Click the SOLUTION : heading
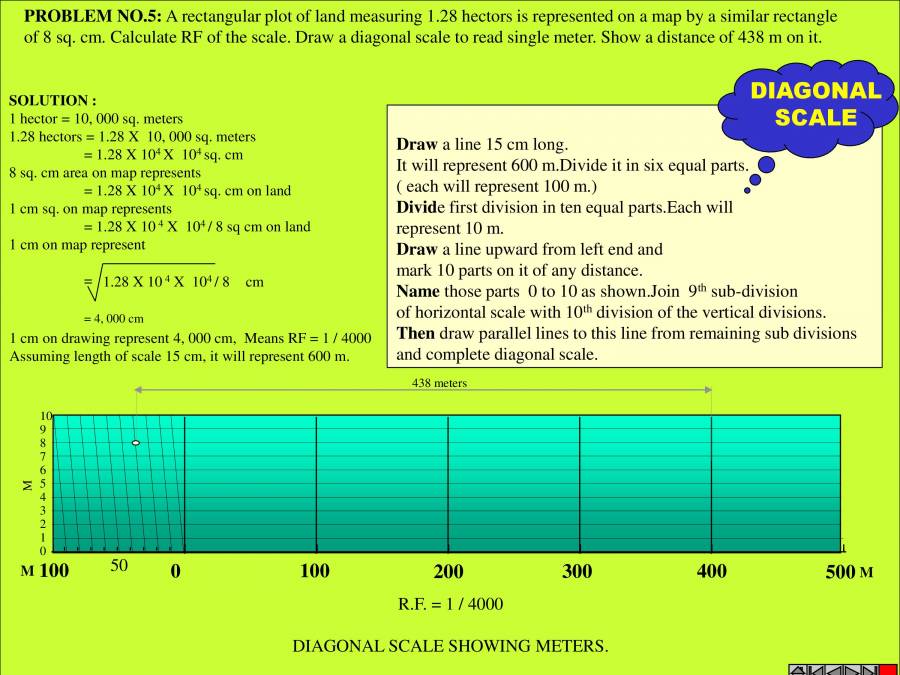 click(52, 101)
